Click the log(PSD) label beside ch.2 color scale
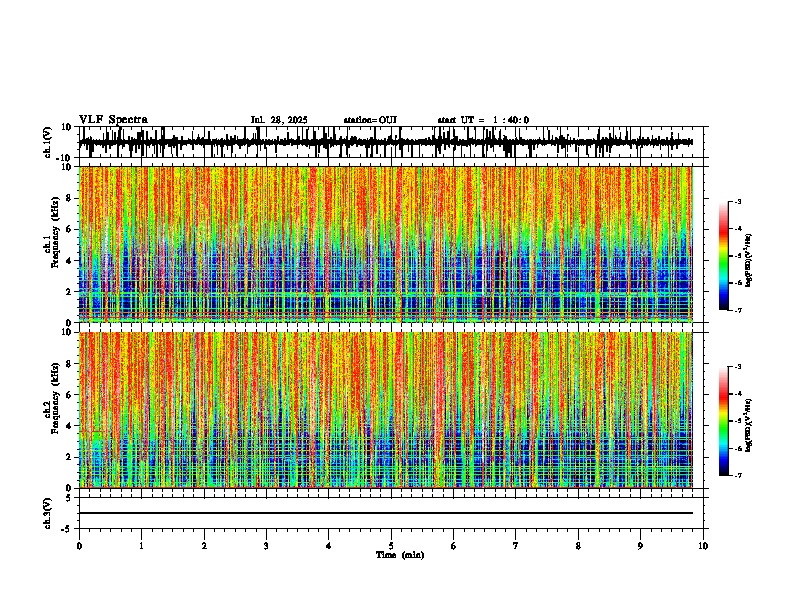This screenshot has width=792, height=612. pyautogui.click(x=749, y=425)
